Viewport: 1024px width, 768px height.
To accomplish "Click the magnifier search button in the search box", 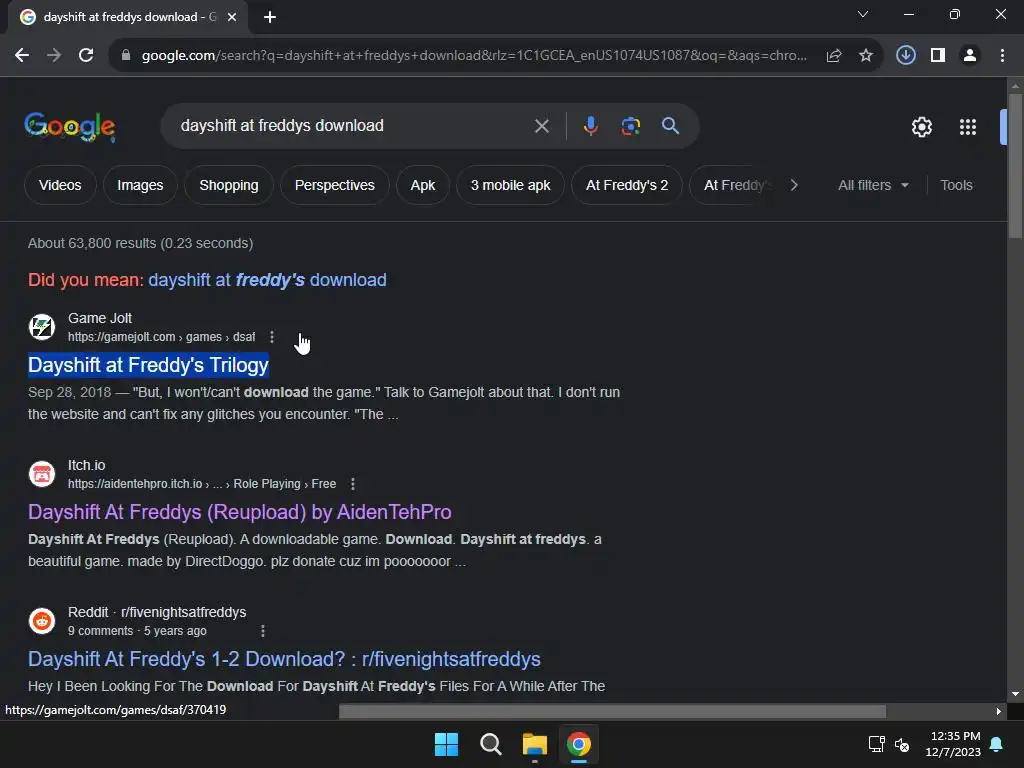I will tap(671, 126).
